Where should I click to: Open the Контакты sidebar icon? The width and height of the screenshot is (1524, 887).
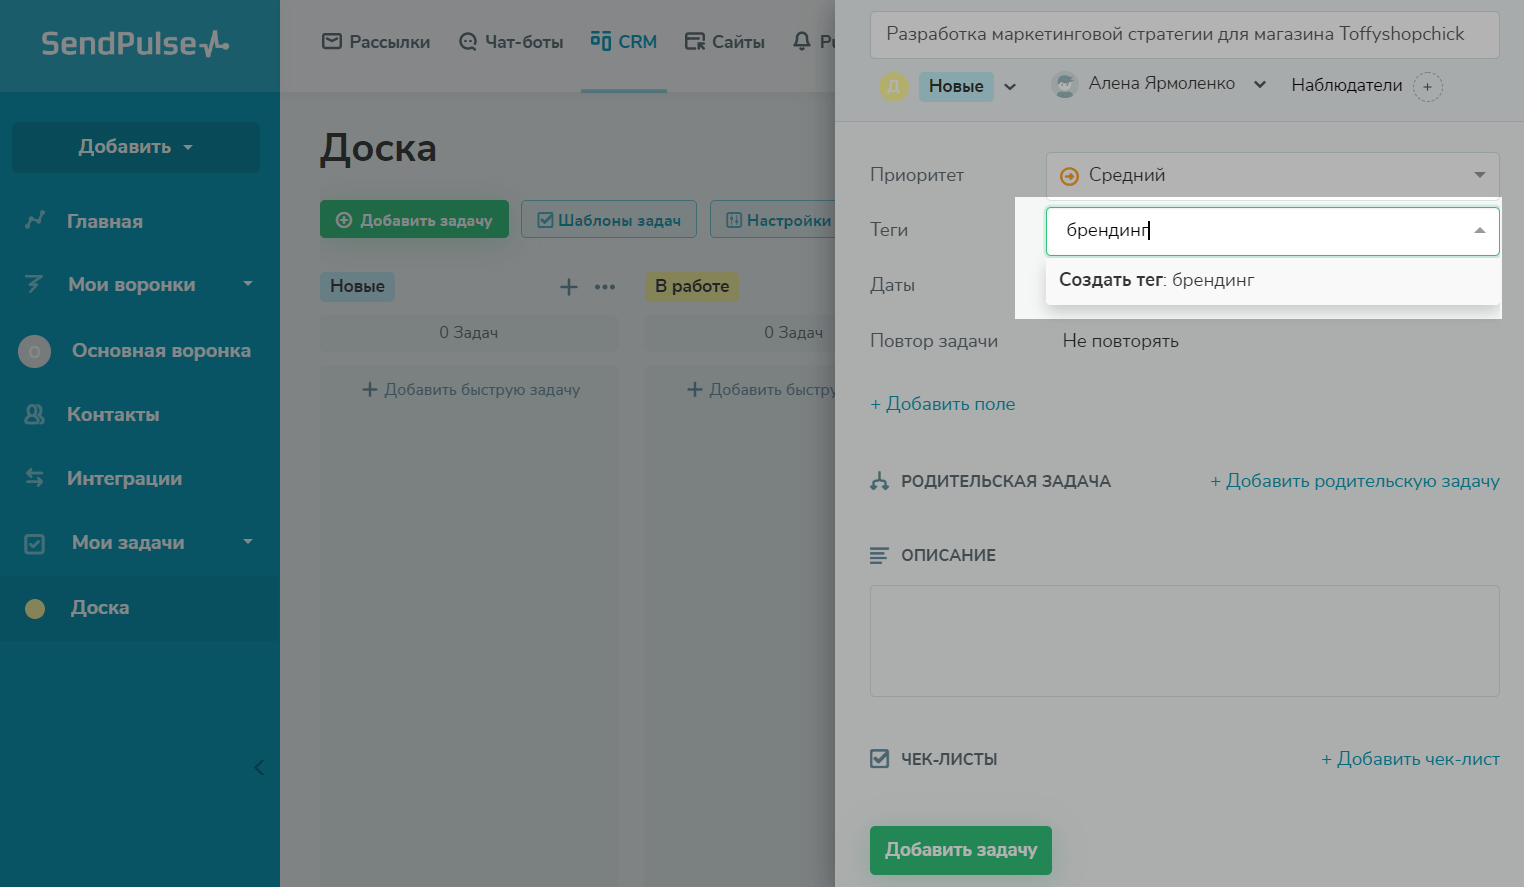click(x=35, y=415)
